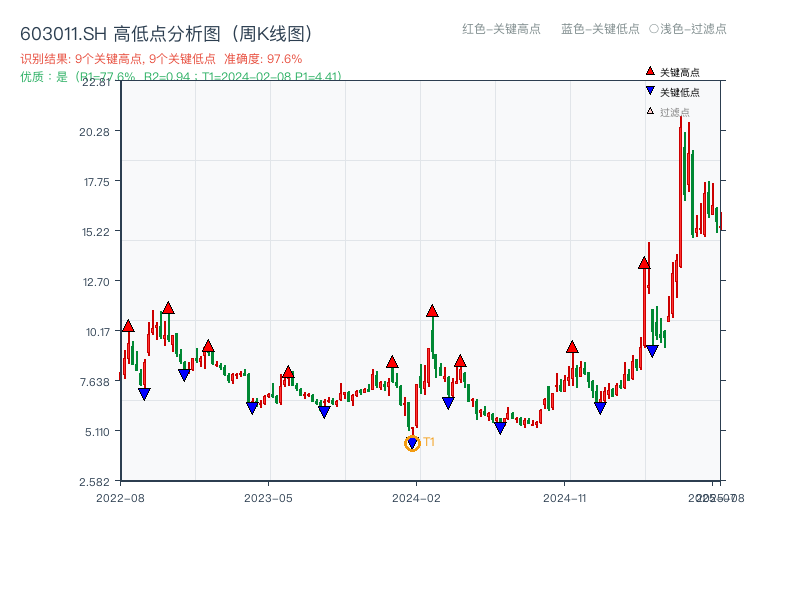The image size is (800, 600).
Task: Click the y-axis value 20.28
Action: (94, 132)
